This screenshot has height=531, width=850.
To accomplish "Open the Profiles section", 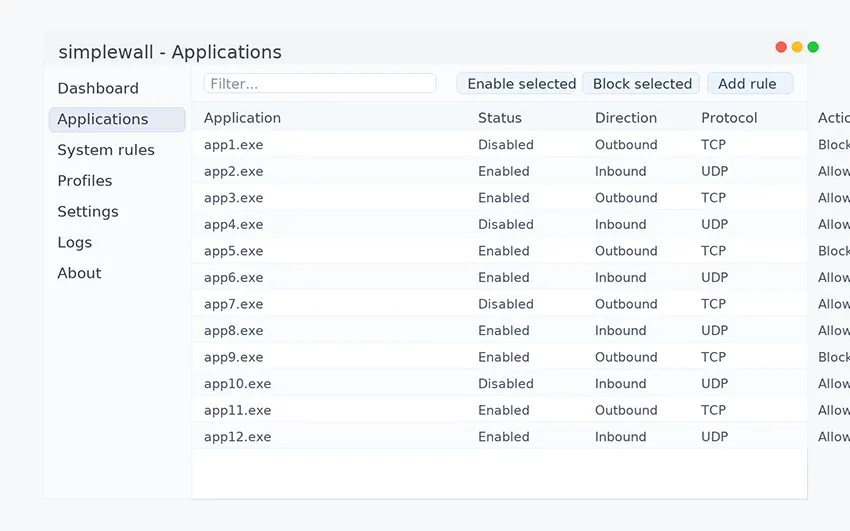I will point(85,181).
